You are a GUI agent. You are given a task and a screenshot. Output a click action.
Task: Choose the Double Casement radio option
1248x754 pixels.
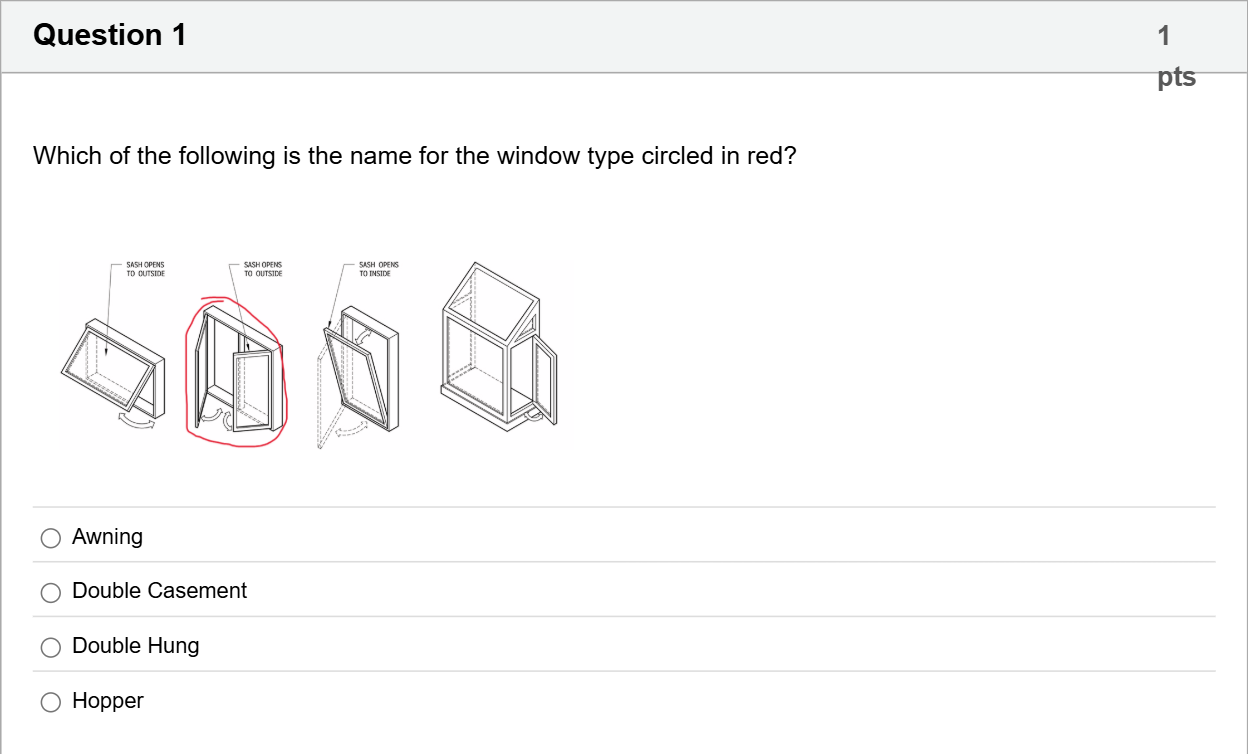pos(50,592)
